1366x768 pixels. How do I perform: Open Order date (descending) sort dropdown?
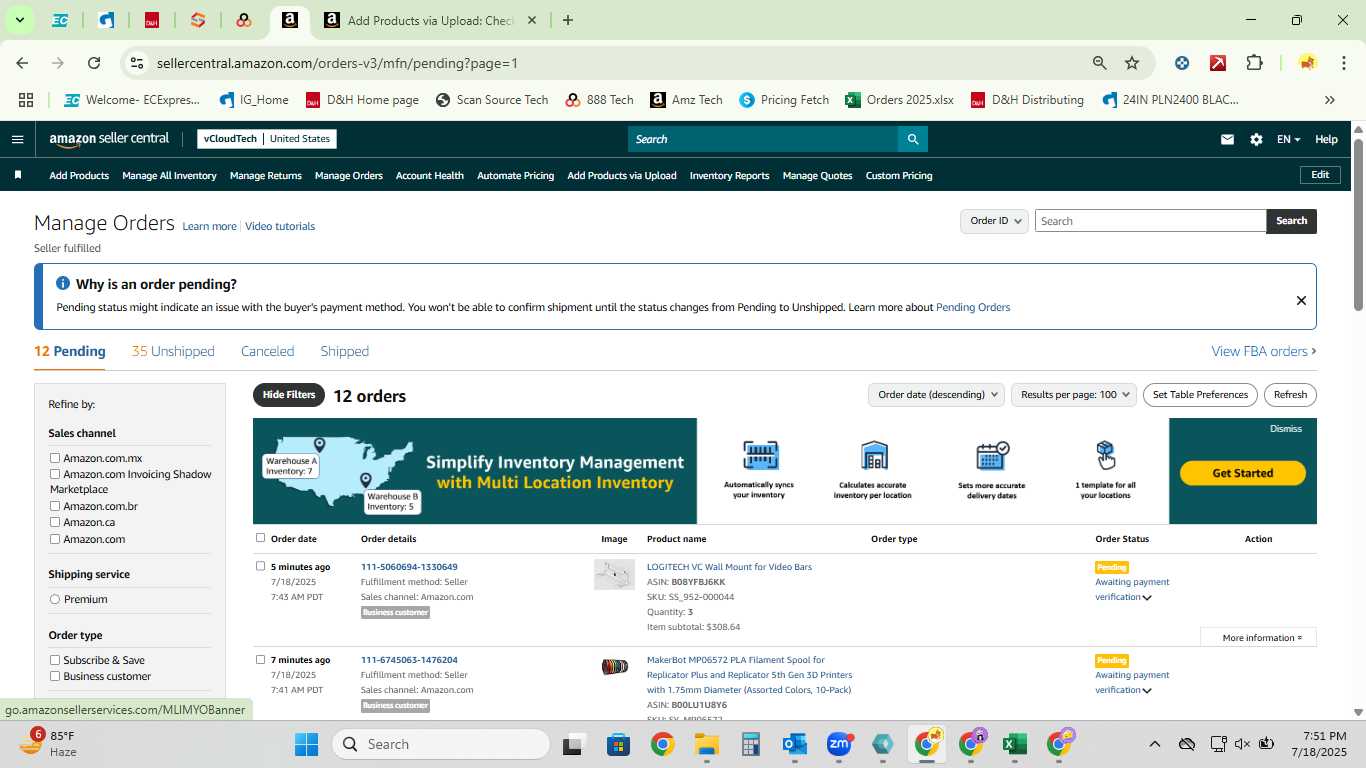pyautogui.click(x=935, y=395)
